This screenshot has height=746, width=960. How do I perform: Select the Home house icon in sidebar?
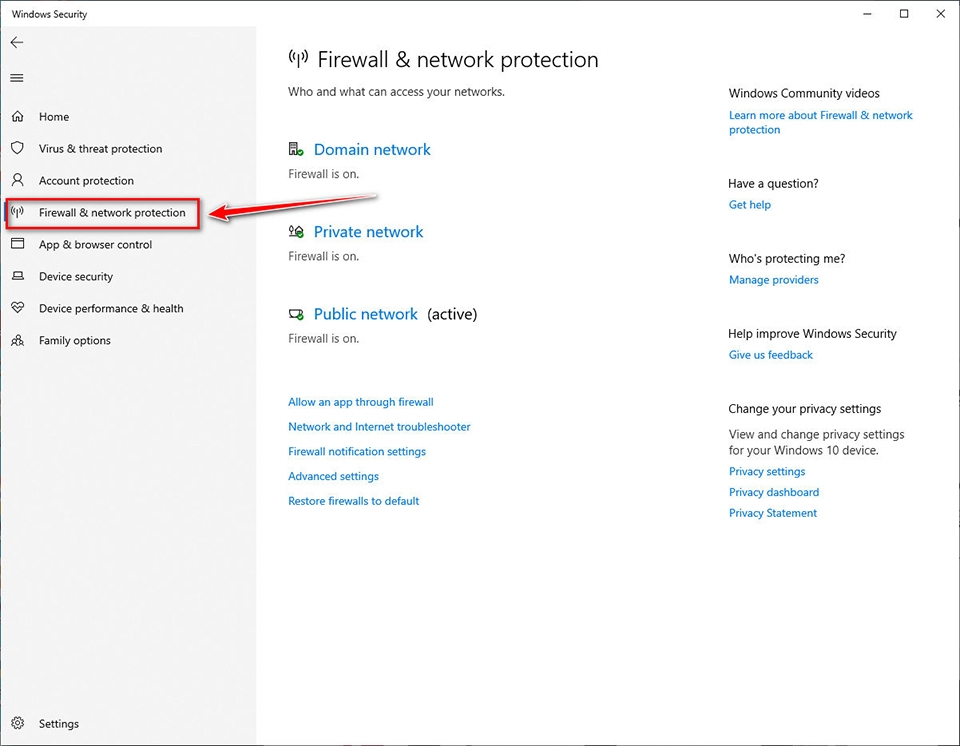click(18, 116)
